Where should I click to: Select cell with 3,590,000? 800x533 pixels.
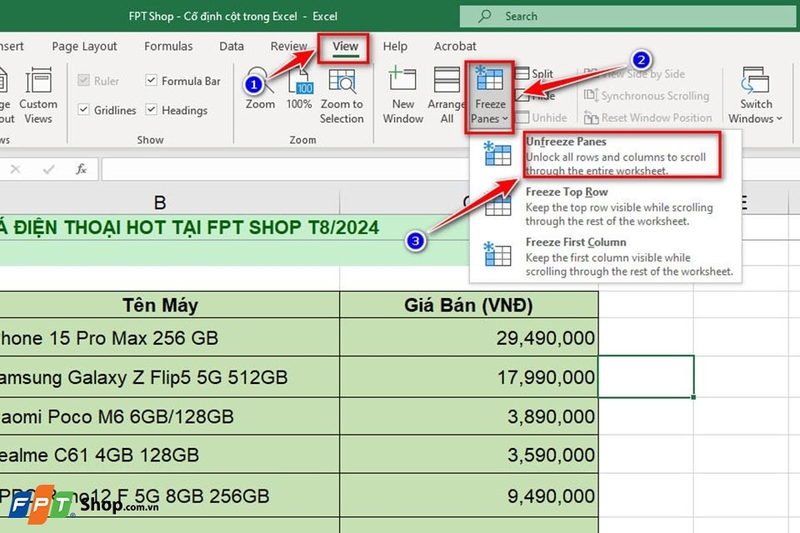tap(469, 454)
